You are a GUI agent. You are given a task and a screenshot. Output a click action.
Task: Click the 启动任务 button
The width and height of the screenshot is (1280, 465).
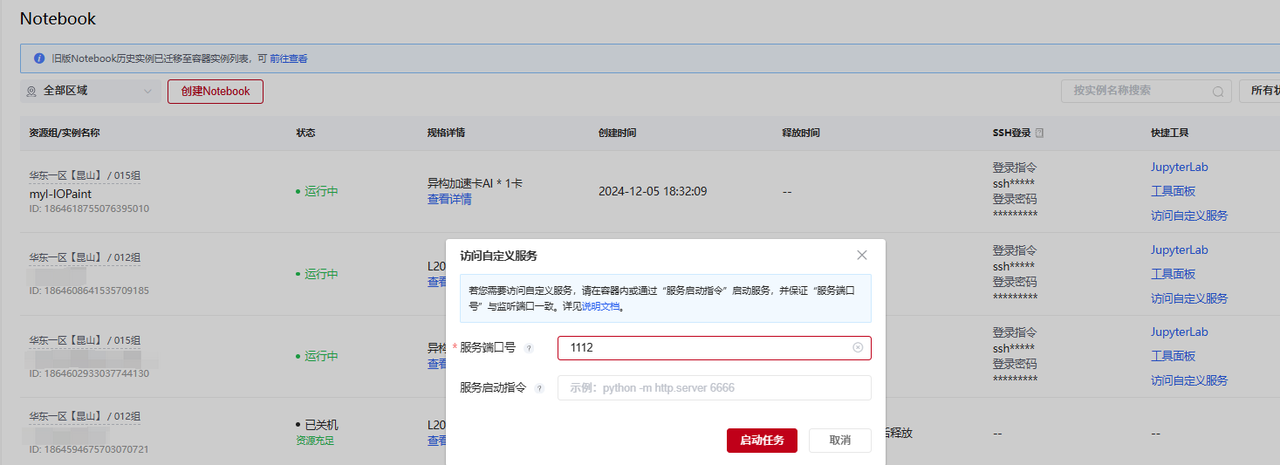pos(761,440)
